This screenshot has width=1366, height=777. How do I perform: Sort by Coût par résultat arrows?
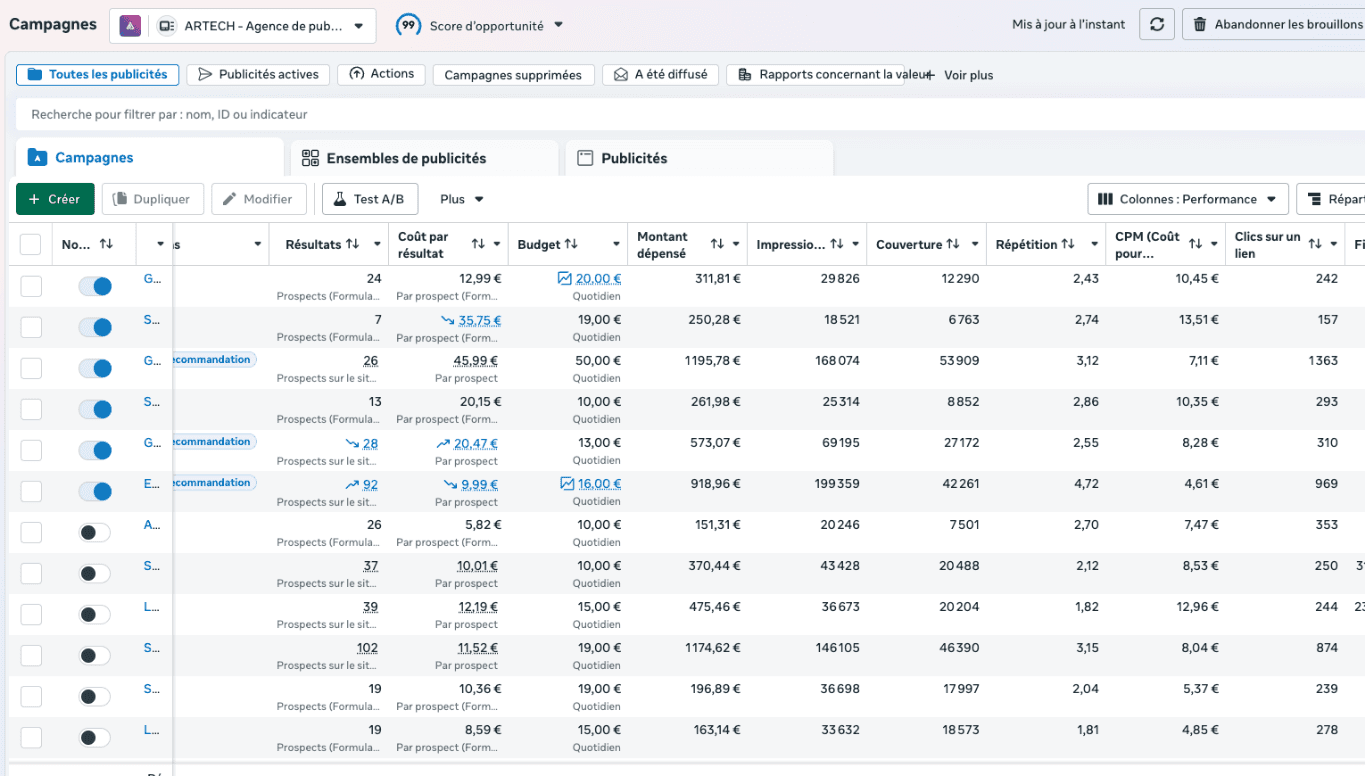(x=478, y=244)
